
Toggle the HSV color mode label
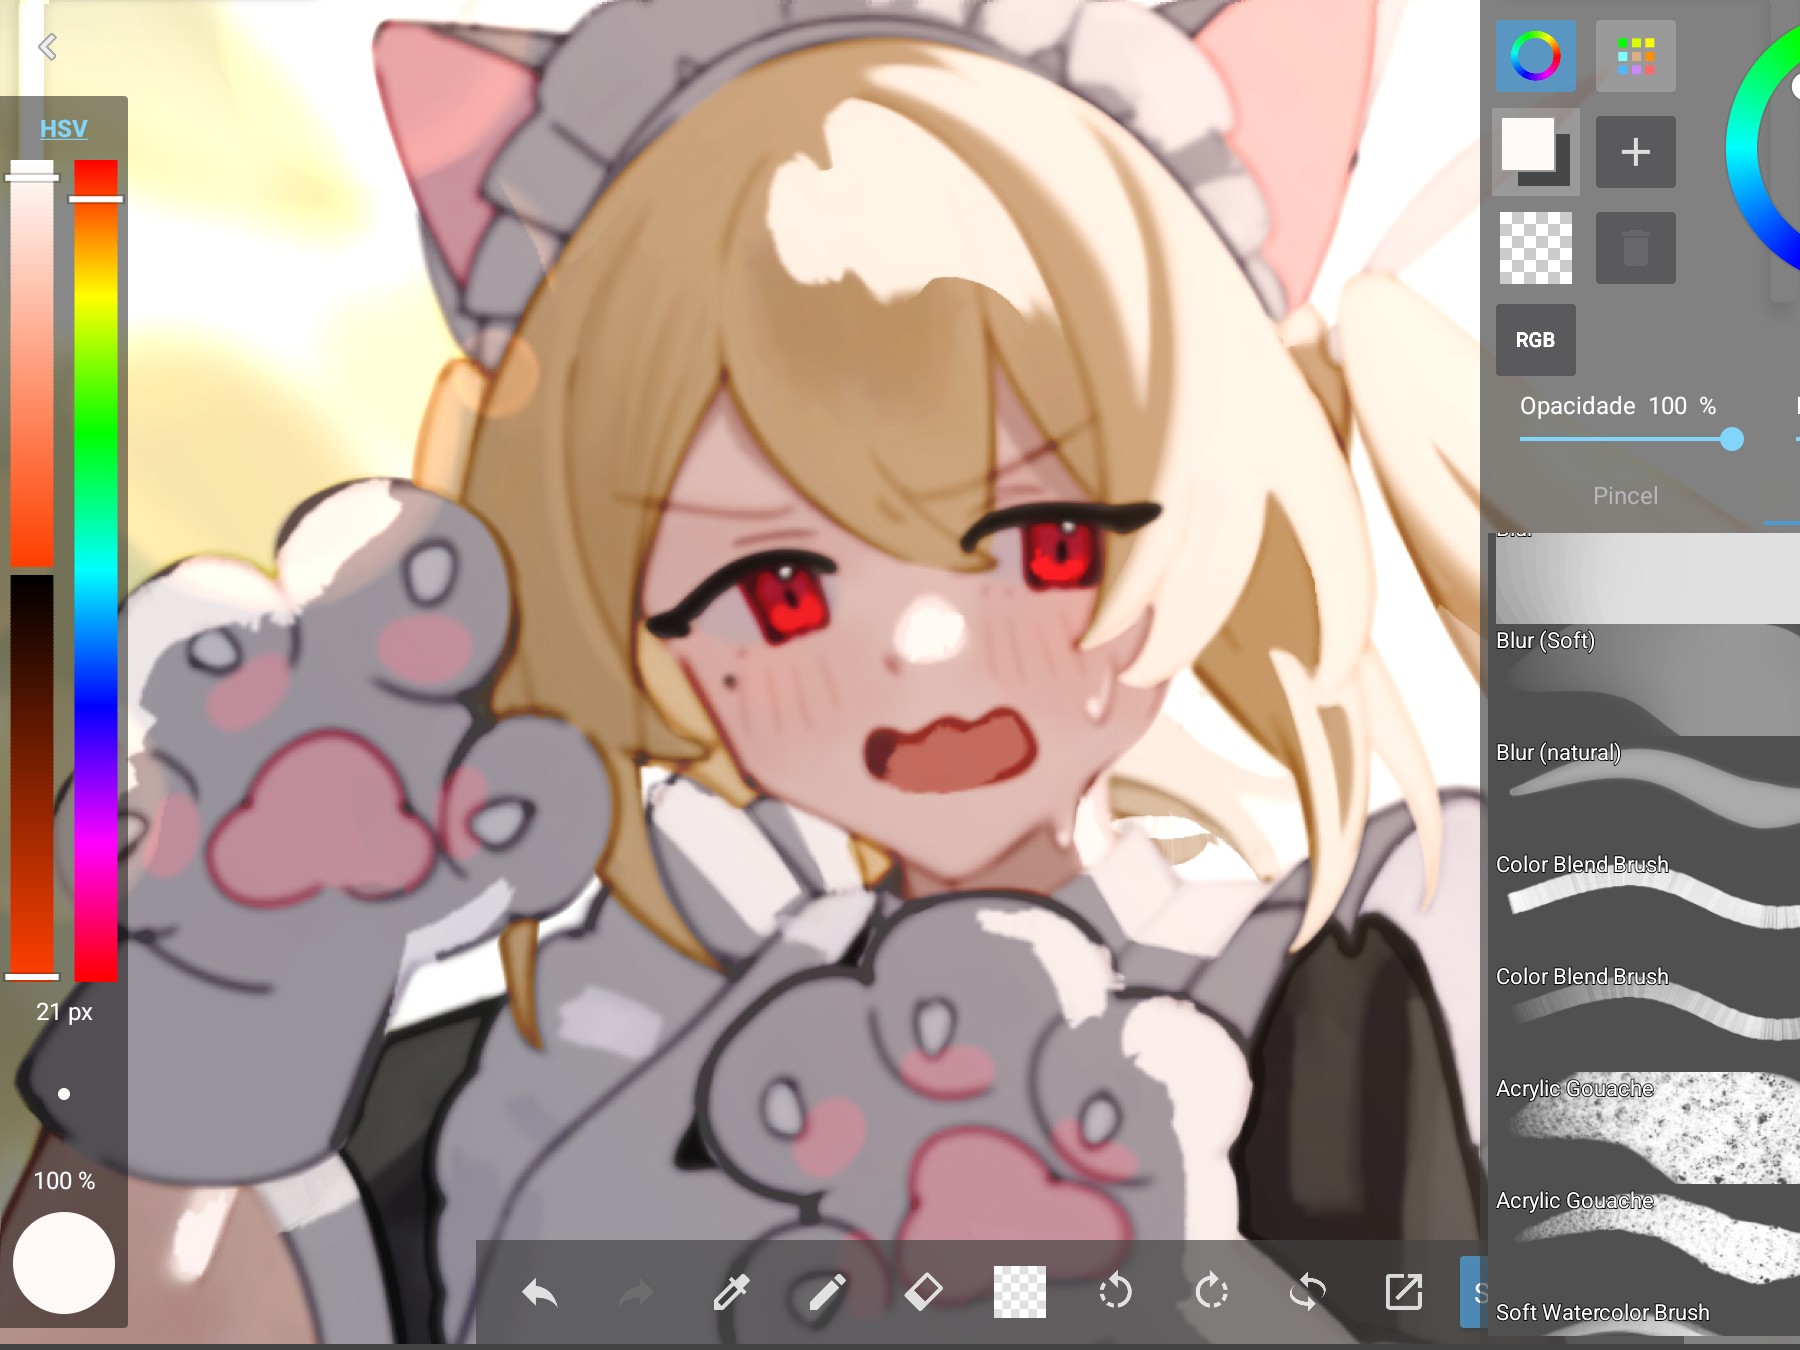[x=63, y=129]
